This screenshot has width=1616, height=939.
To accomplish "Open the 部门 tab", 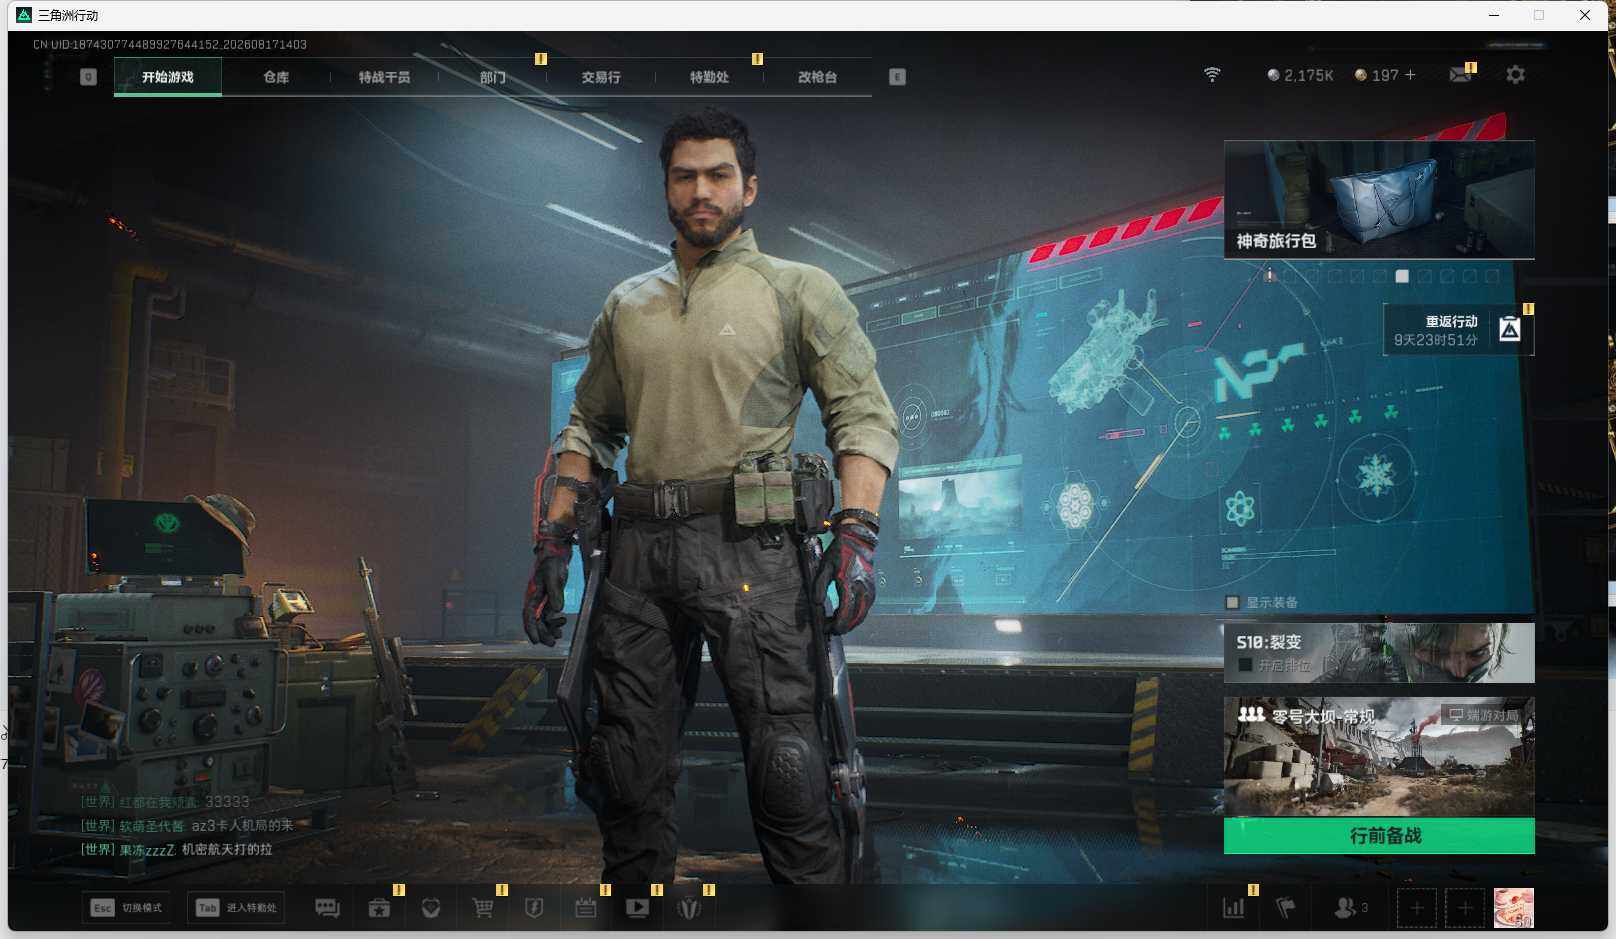I will coord(492,77).
